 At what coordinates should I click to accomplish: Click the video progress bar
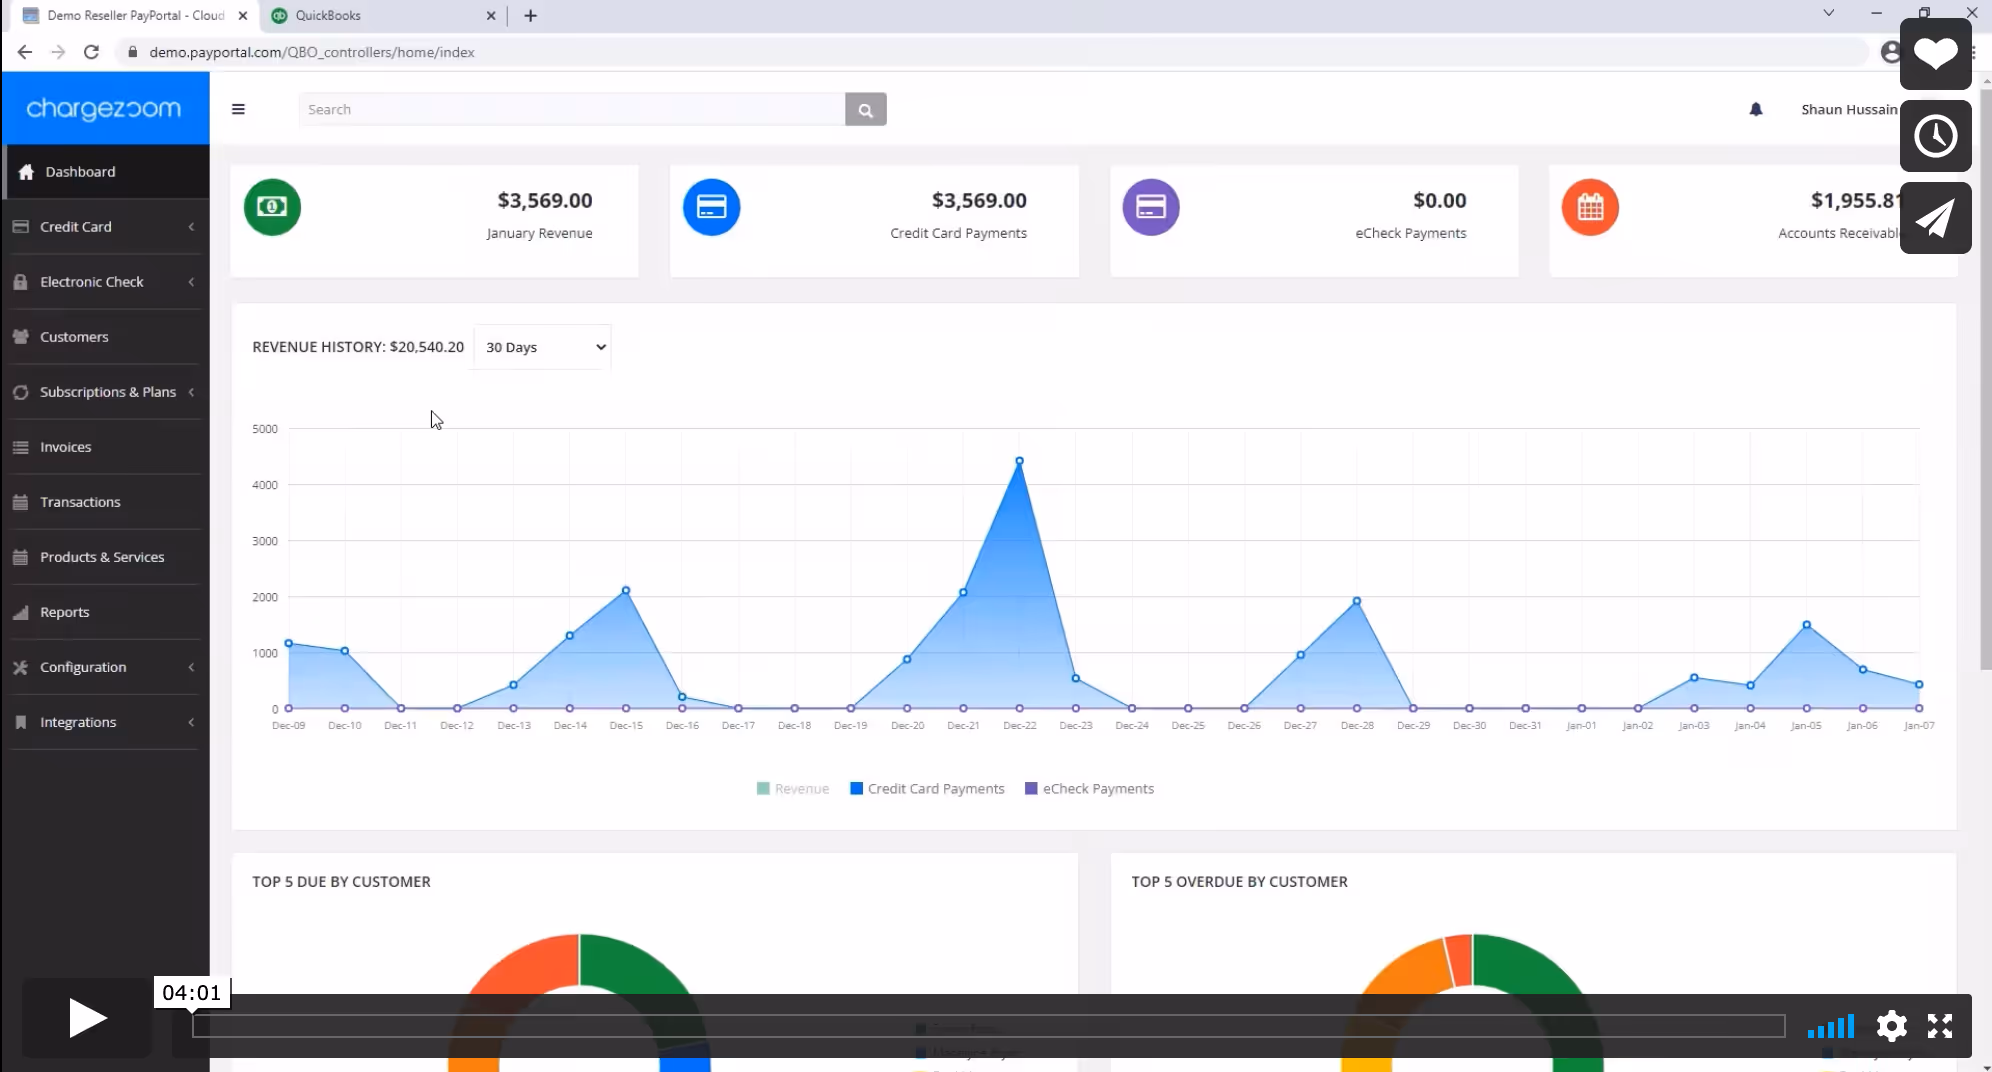pos(988,1026)
